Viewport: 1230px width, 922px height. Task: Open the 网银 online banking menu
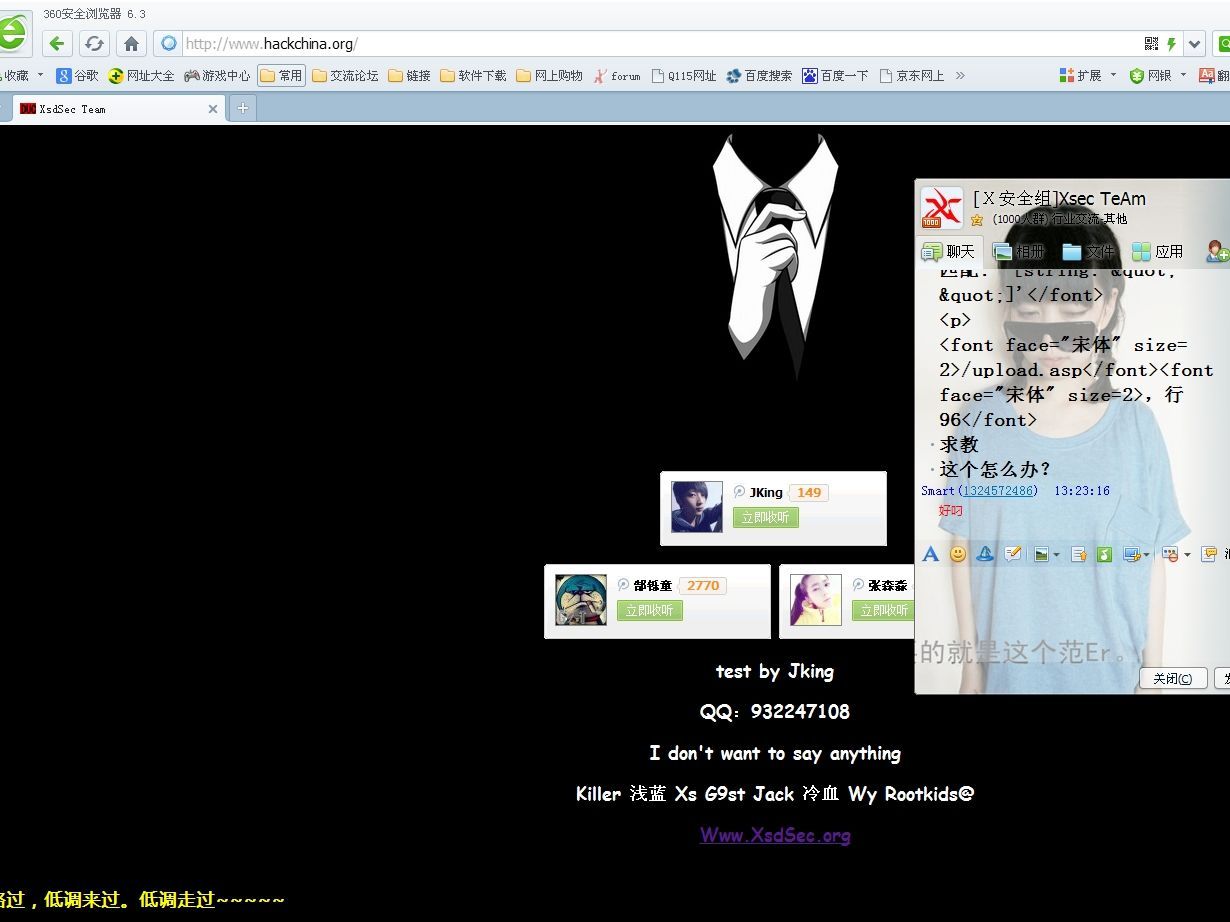[1157, 75]
